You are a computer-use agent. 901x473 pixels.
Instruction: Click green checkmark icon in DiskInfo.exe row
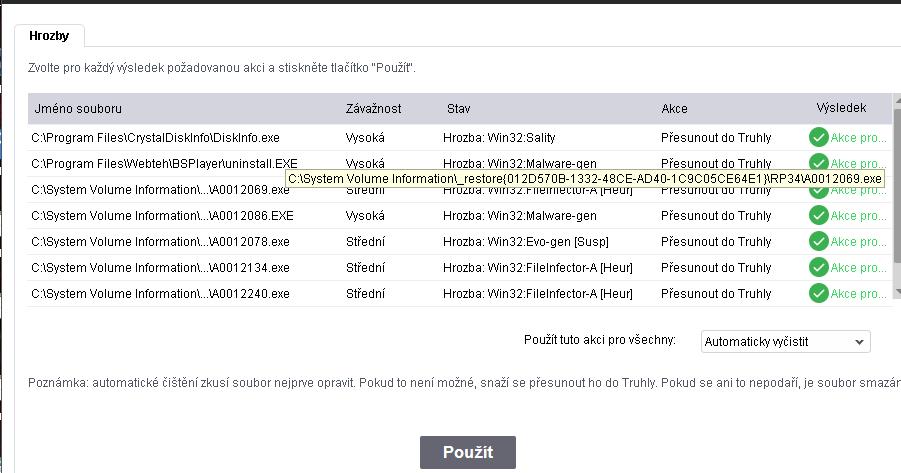[x=818, y=137]
